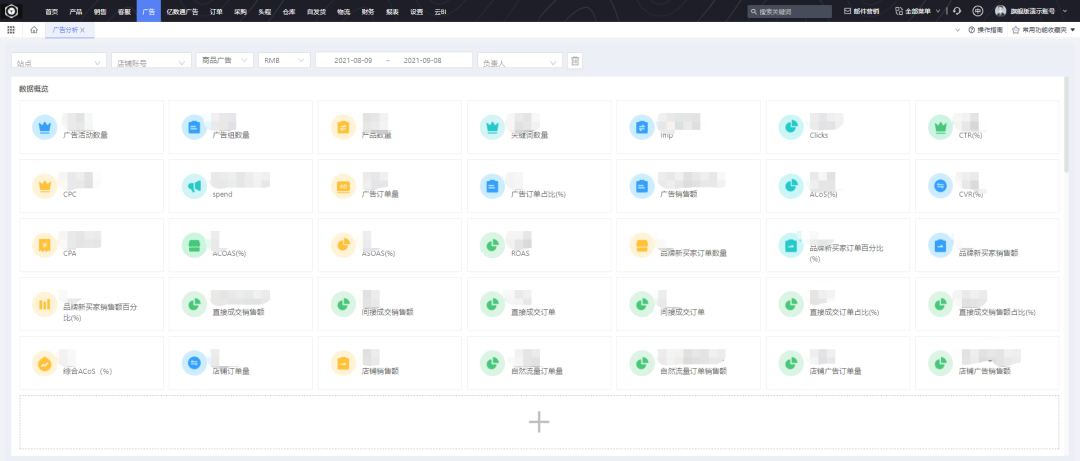
Task: Click the headset support icon in top bar
Action: pyautogui.click(x=957, y=10)
